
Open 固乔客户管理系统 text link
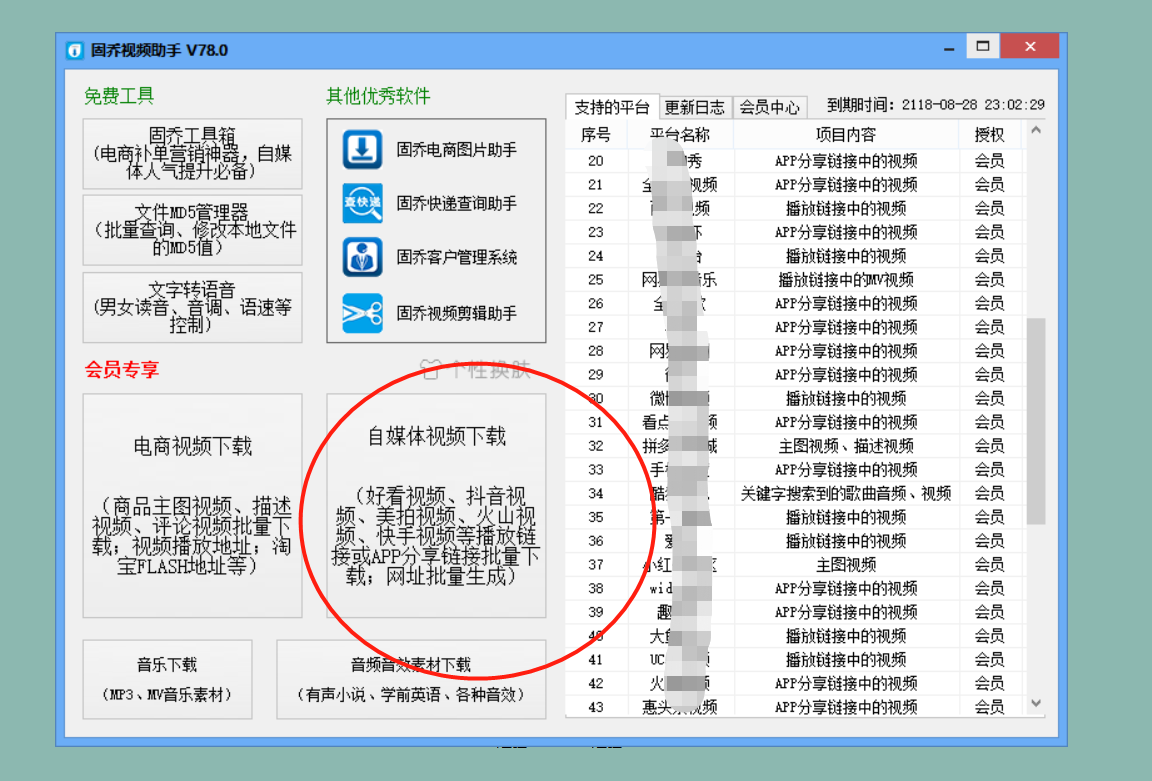pyautogui.click(x=456, y=257)
